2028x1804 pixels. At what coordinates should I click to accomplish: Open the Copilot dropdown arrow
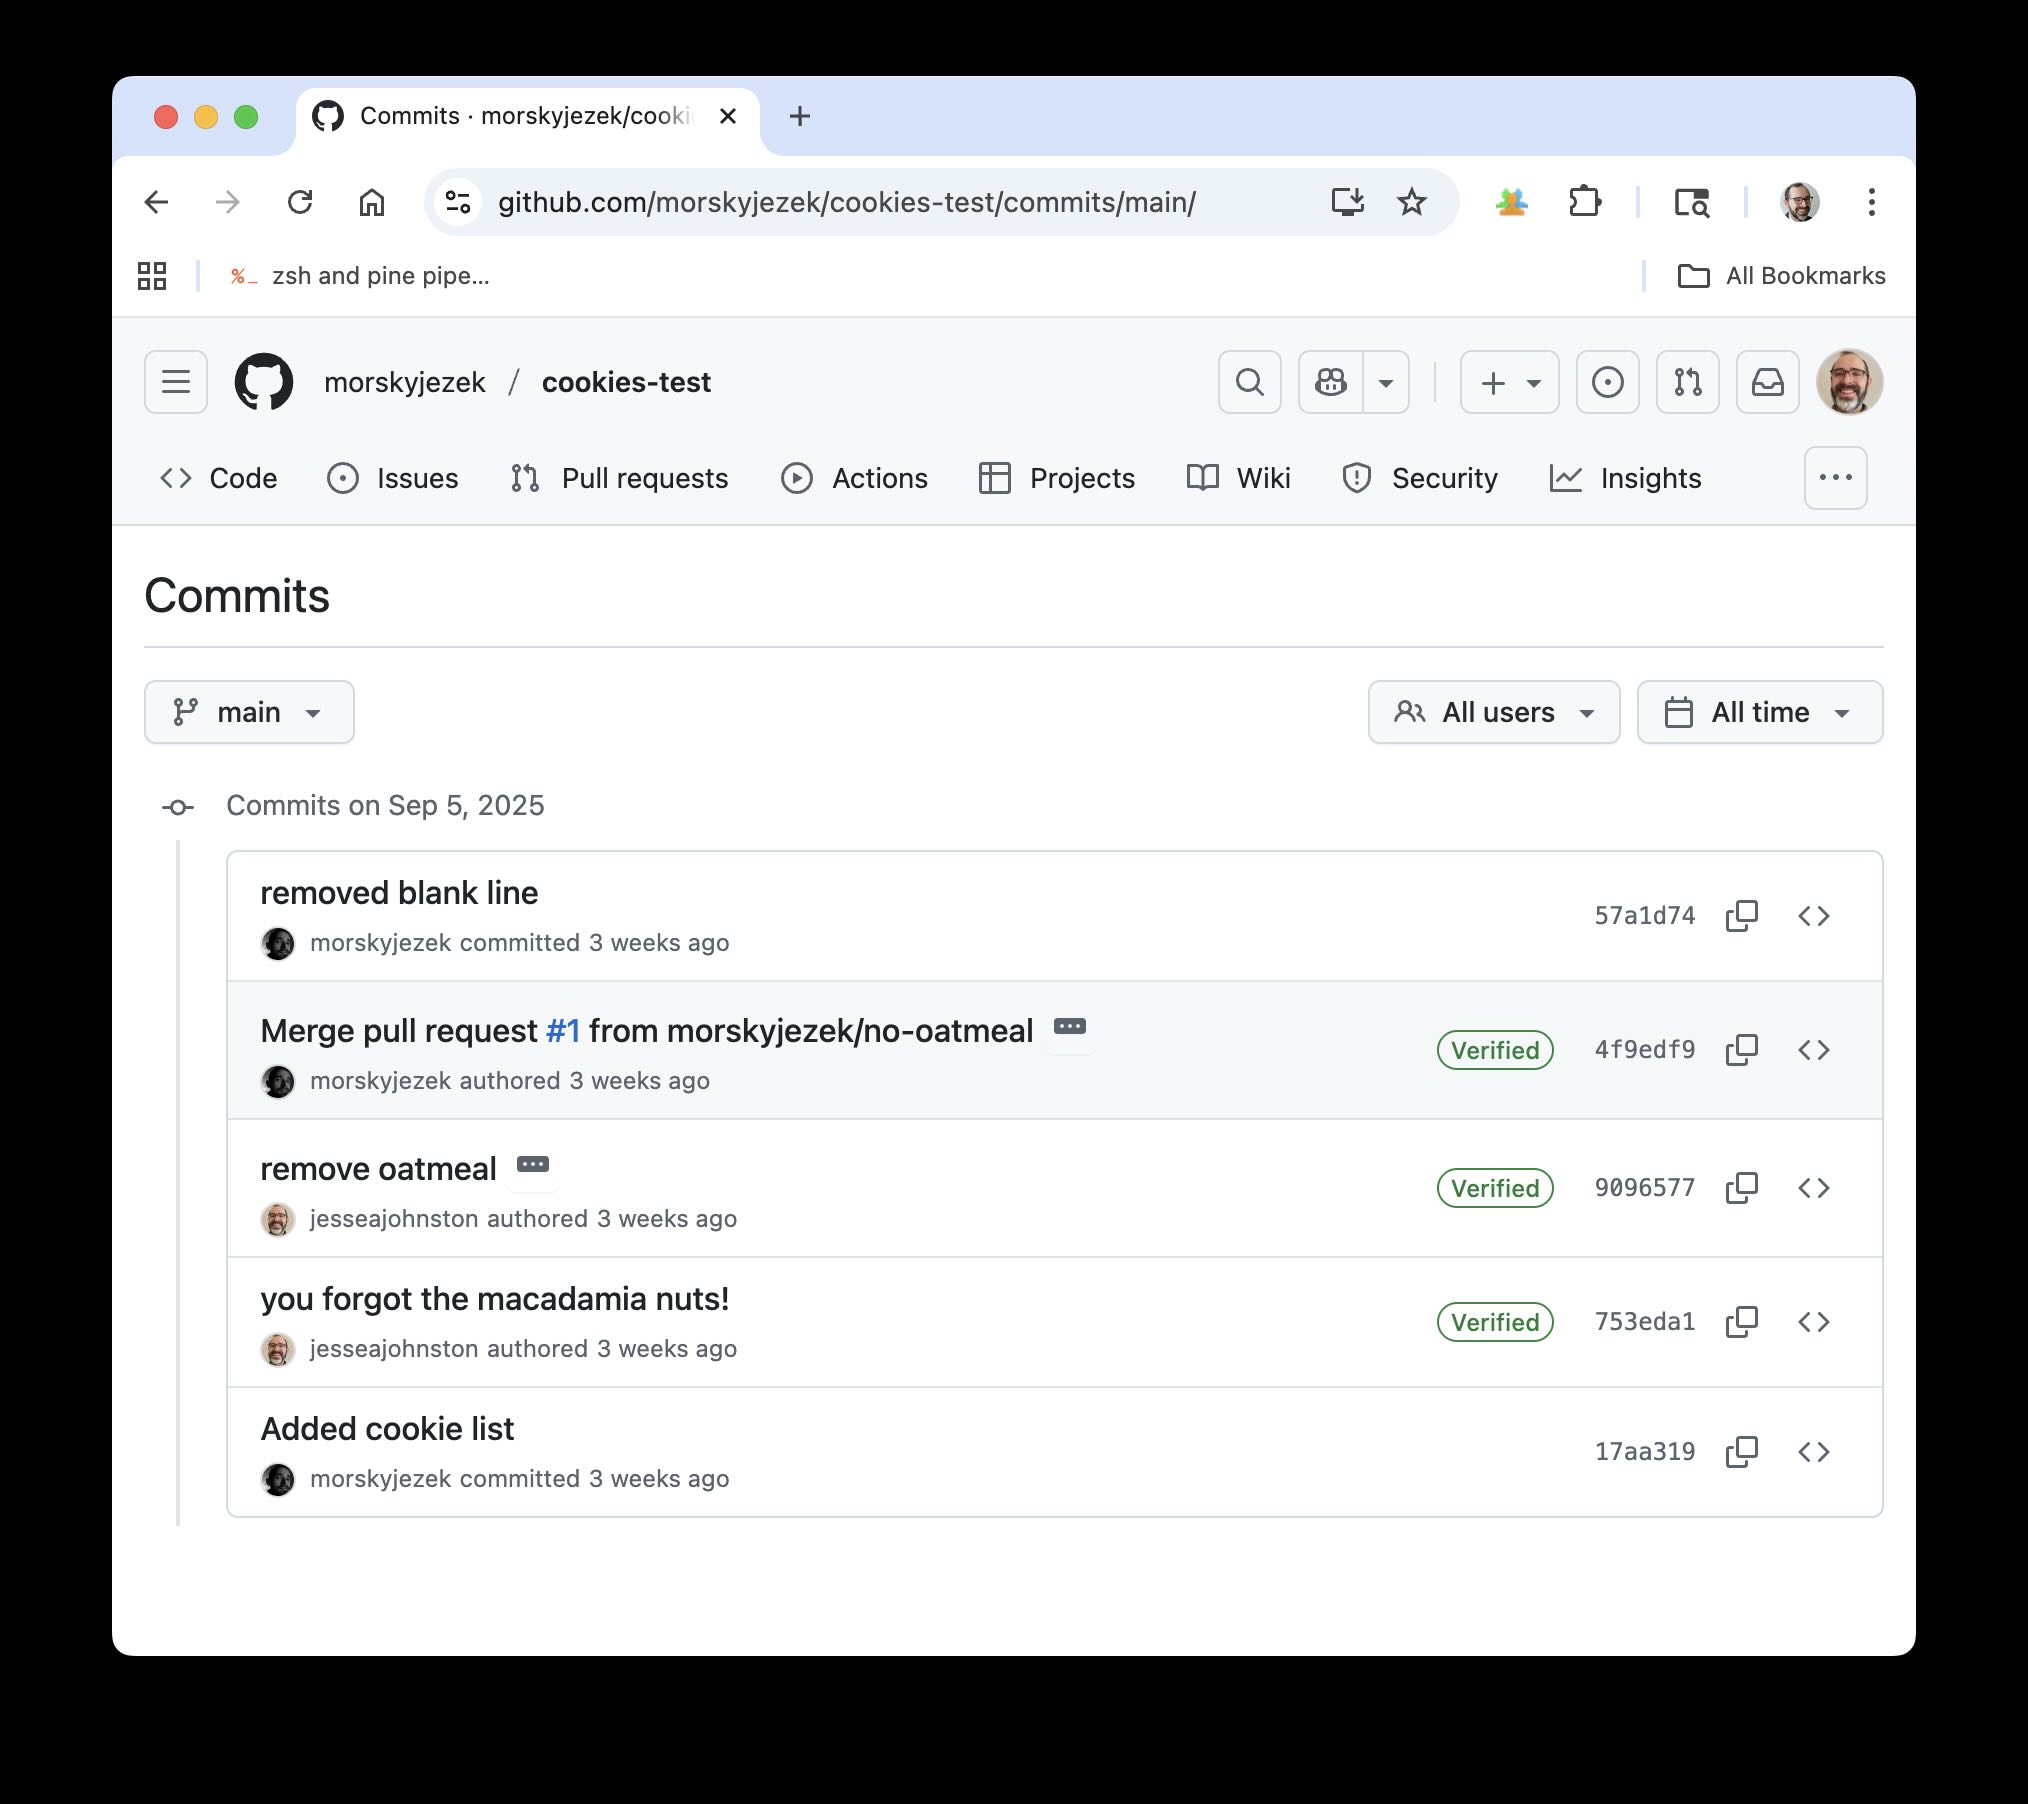coord(1386,382)
